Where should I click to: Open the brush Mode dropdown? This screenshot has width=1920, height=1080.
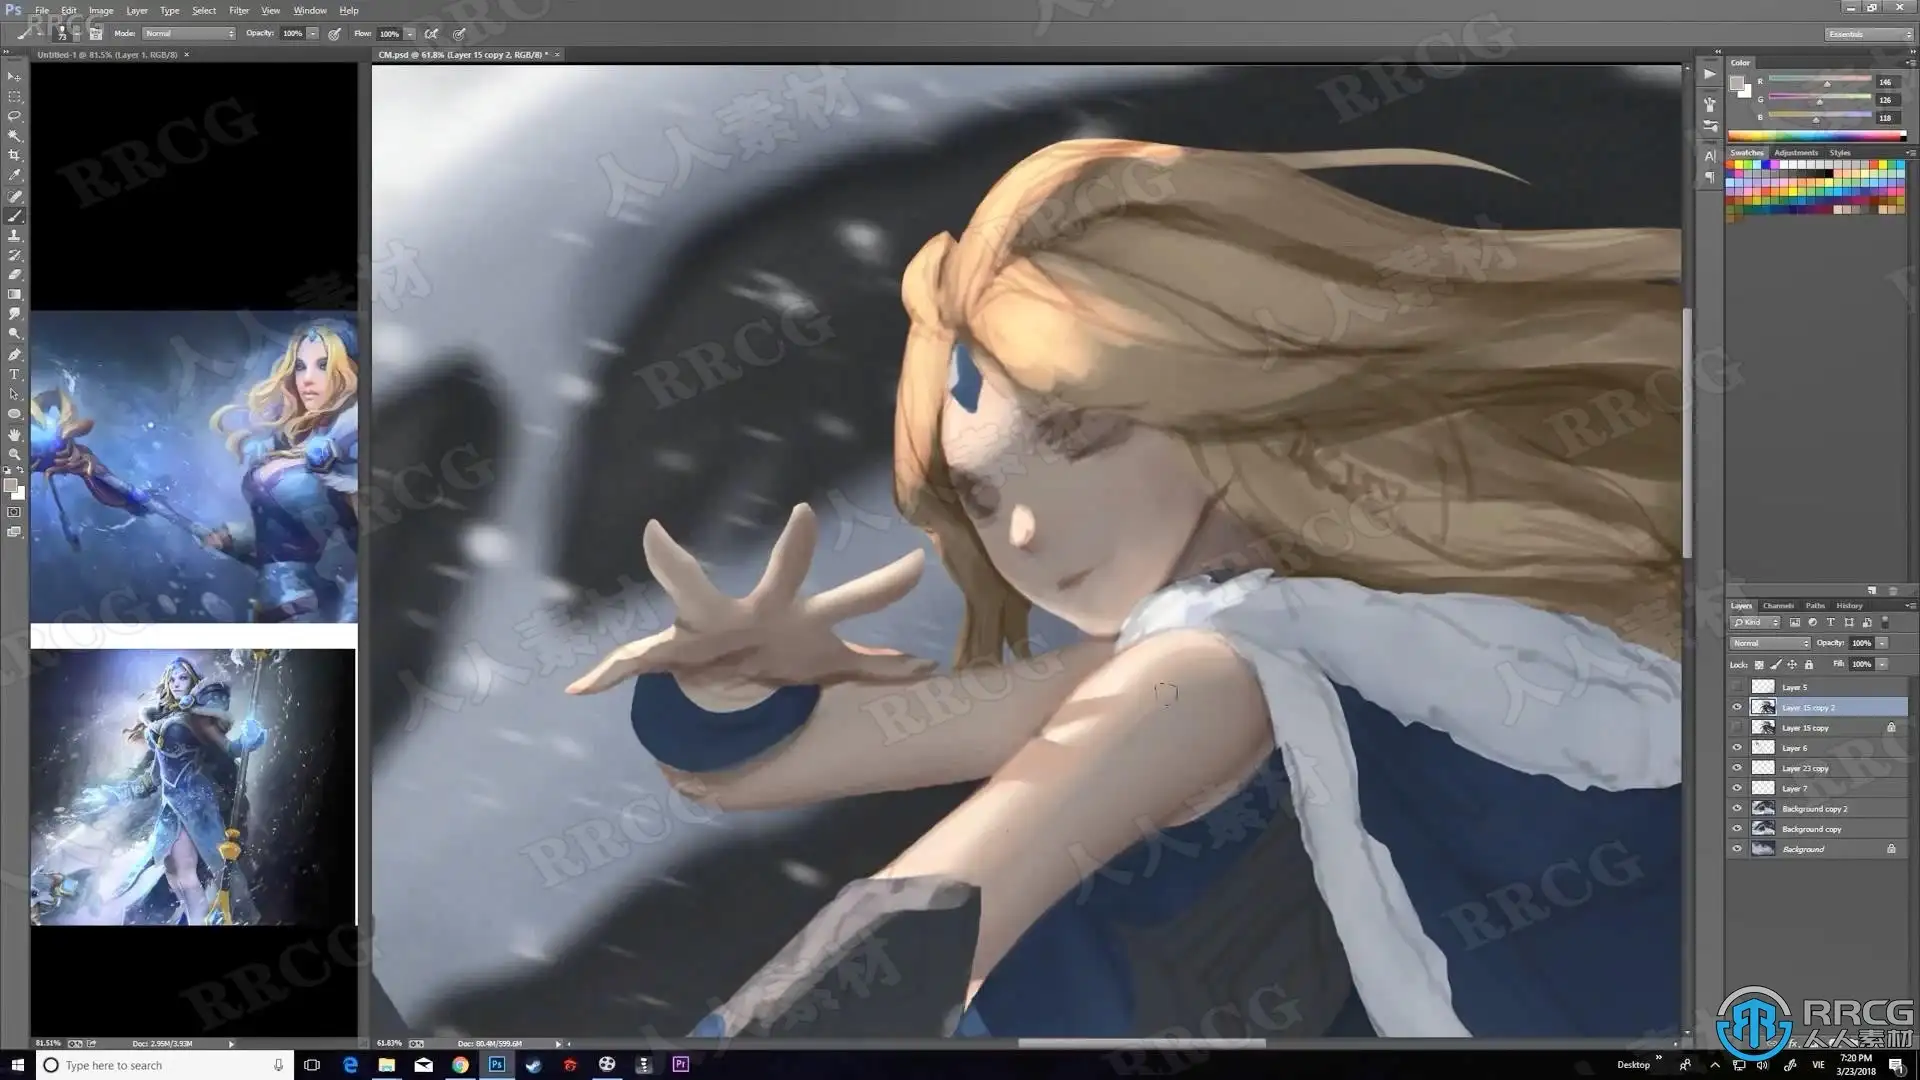pyautogui.click(x=189, y=34)
